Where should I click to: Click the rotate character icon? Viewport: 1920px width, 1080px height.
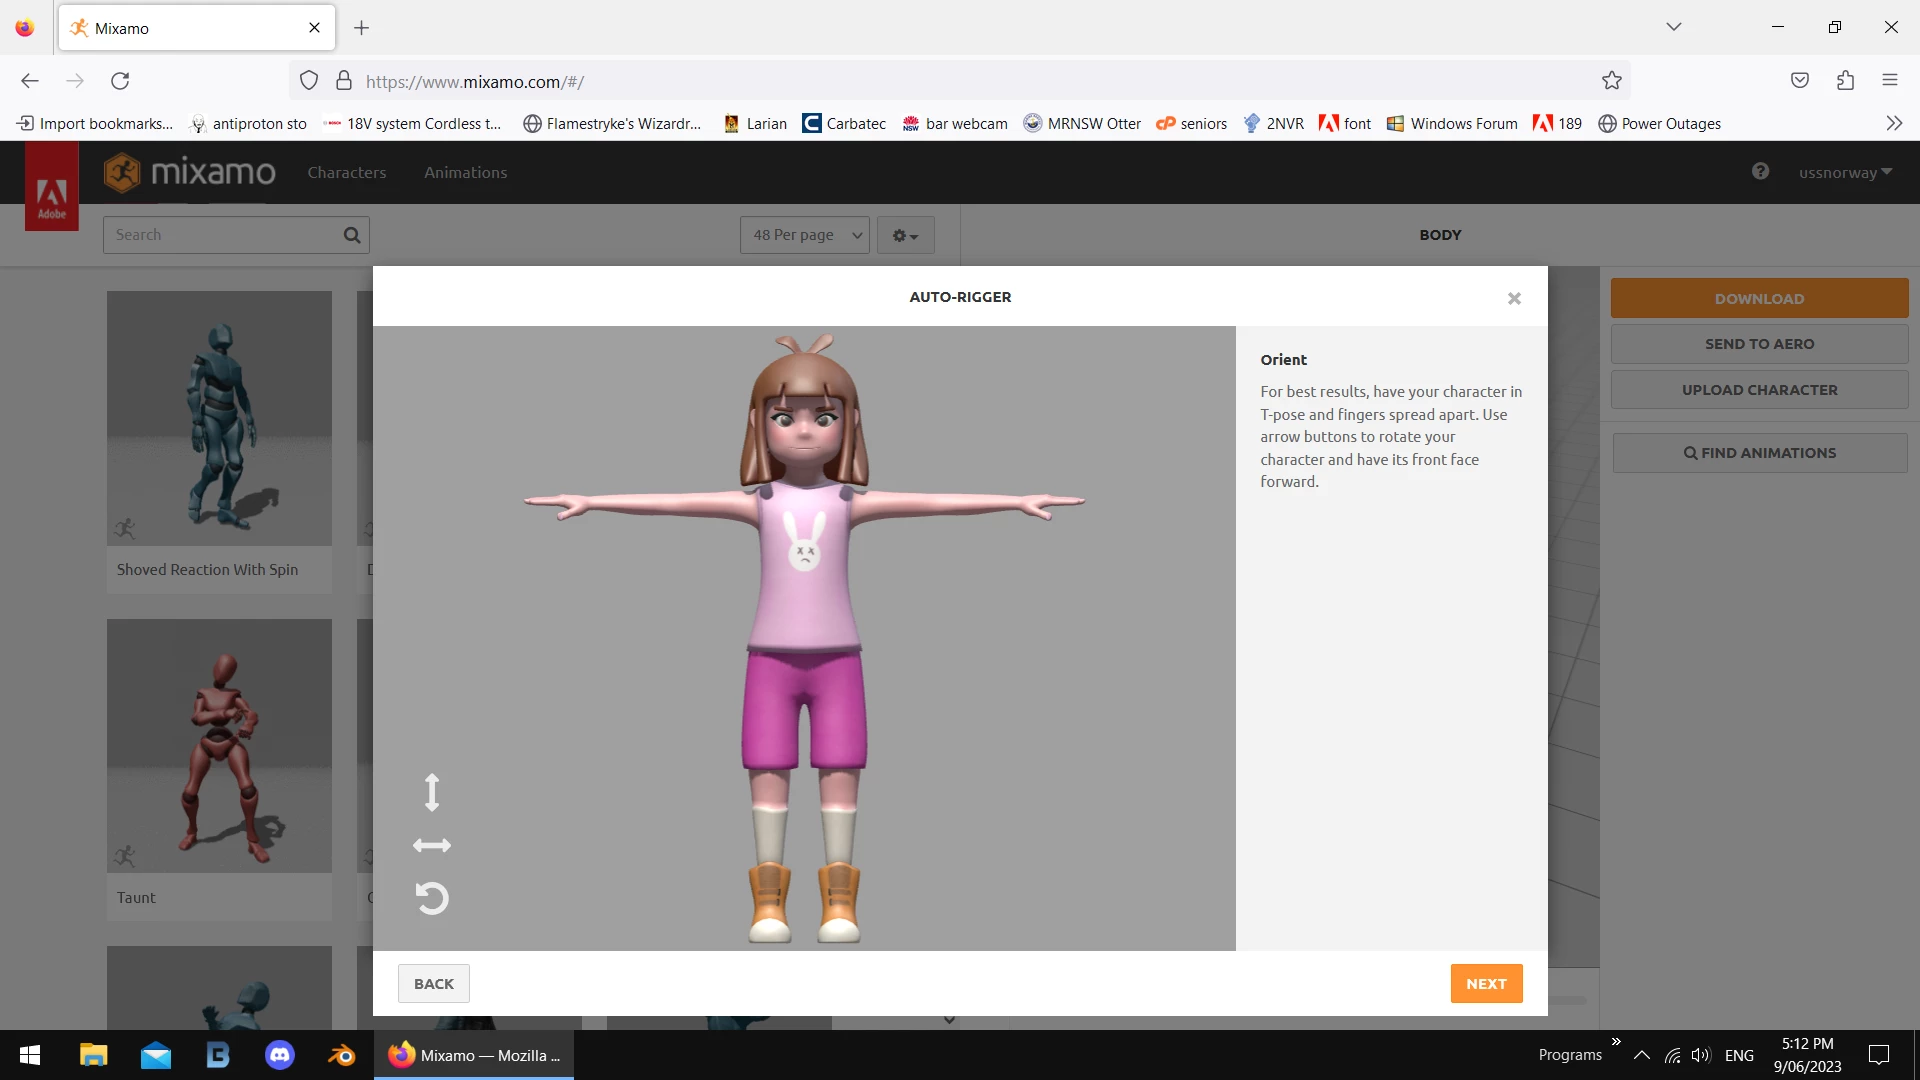tap(432, 898)
